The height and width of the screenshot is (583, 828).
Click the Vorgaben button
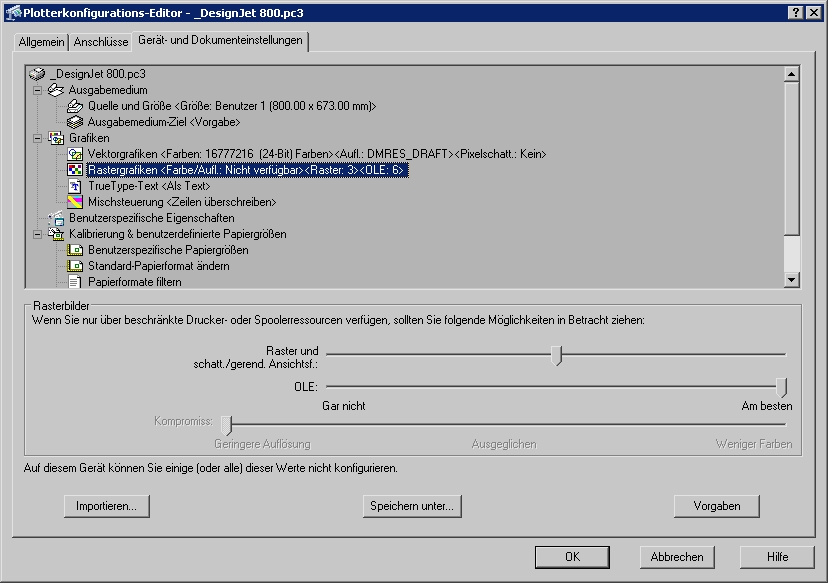(717, 506)
